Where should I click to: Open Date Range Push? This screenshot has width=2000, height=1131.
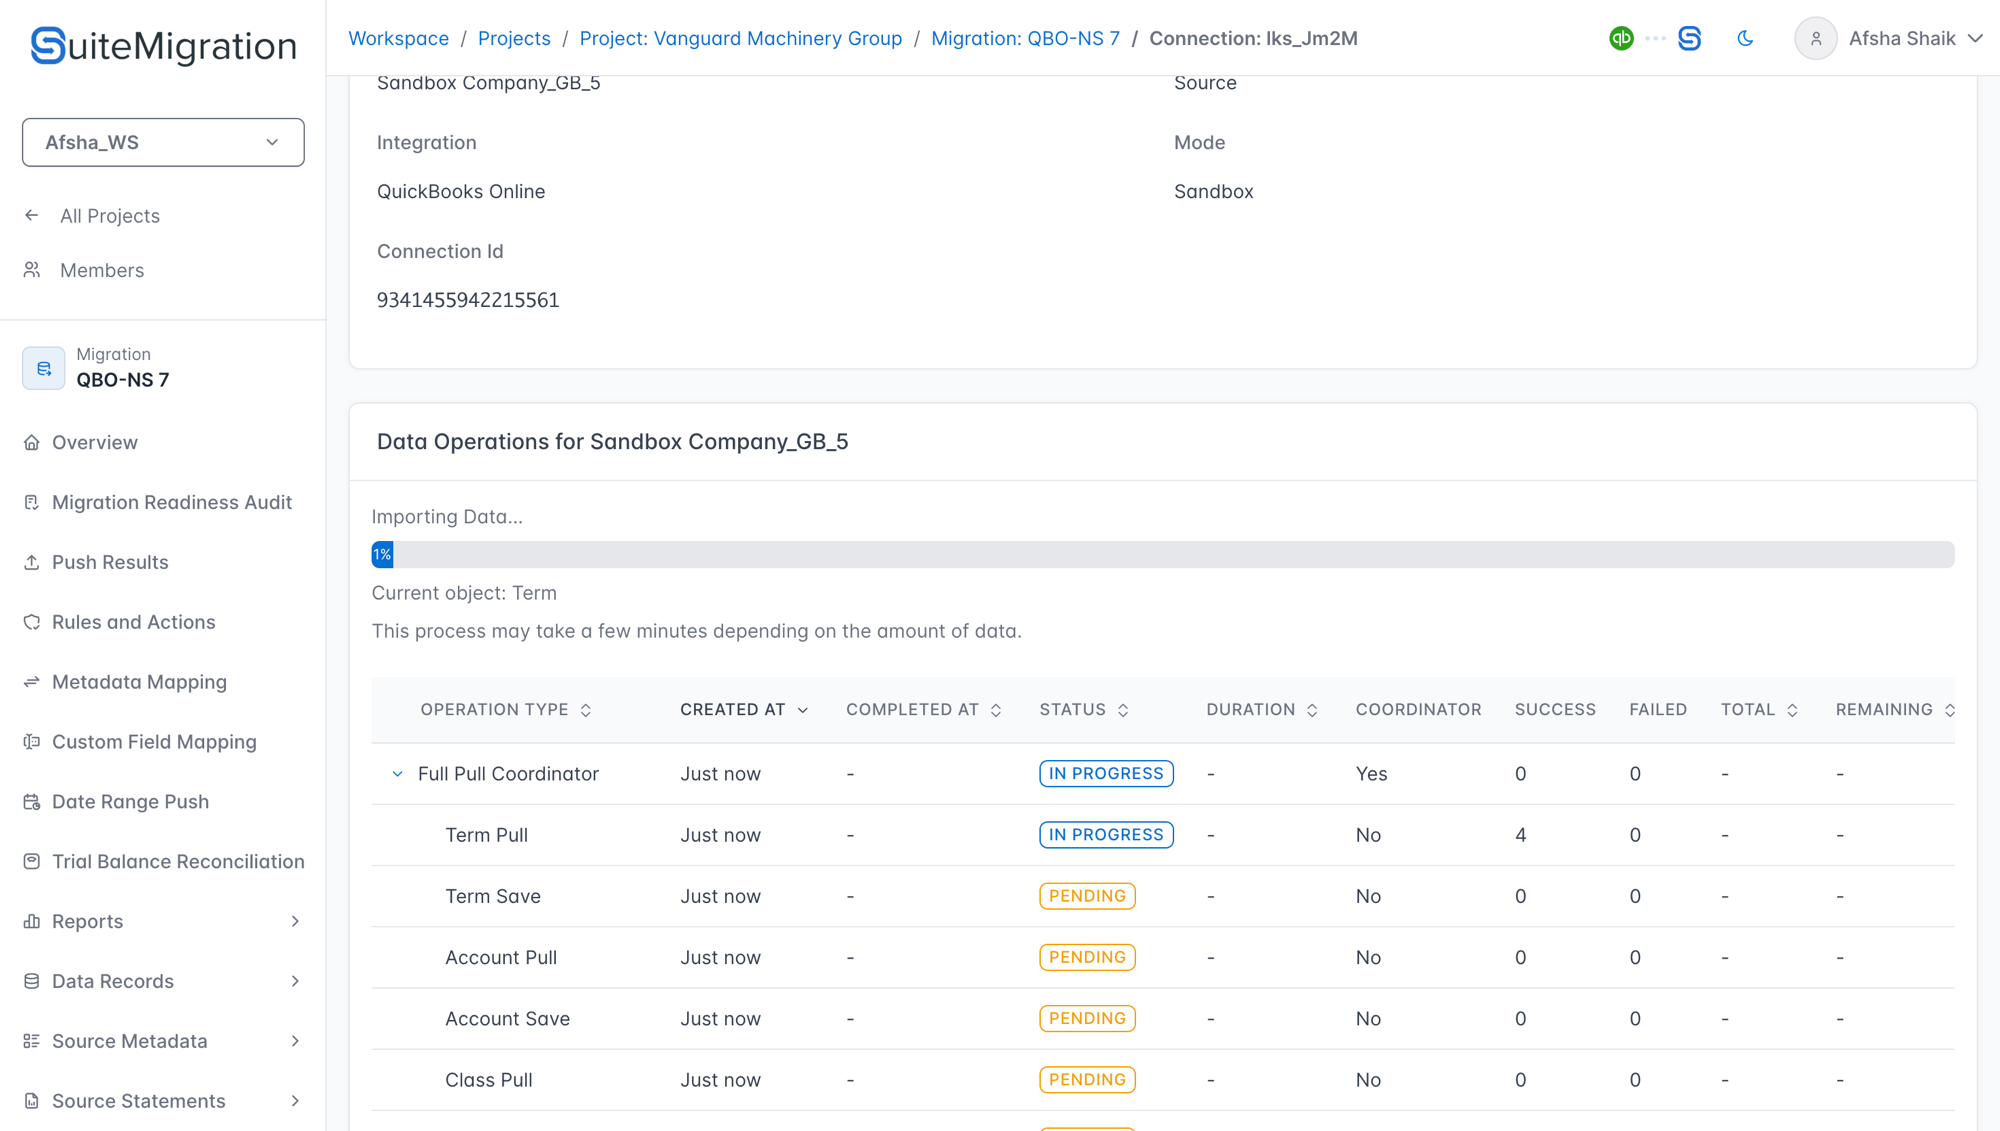130,802
